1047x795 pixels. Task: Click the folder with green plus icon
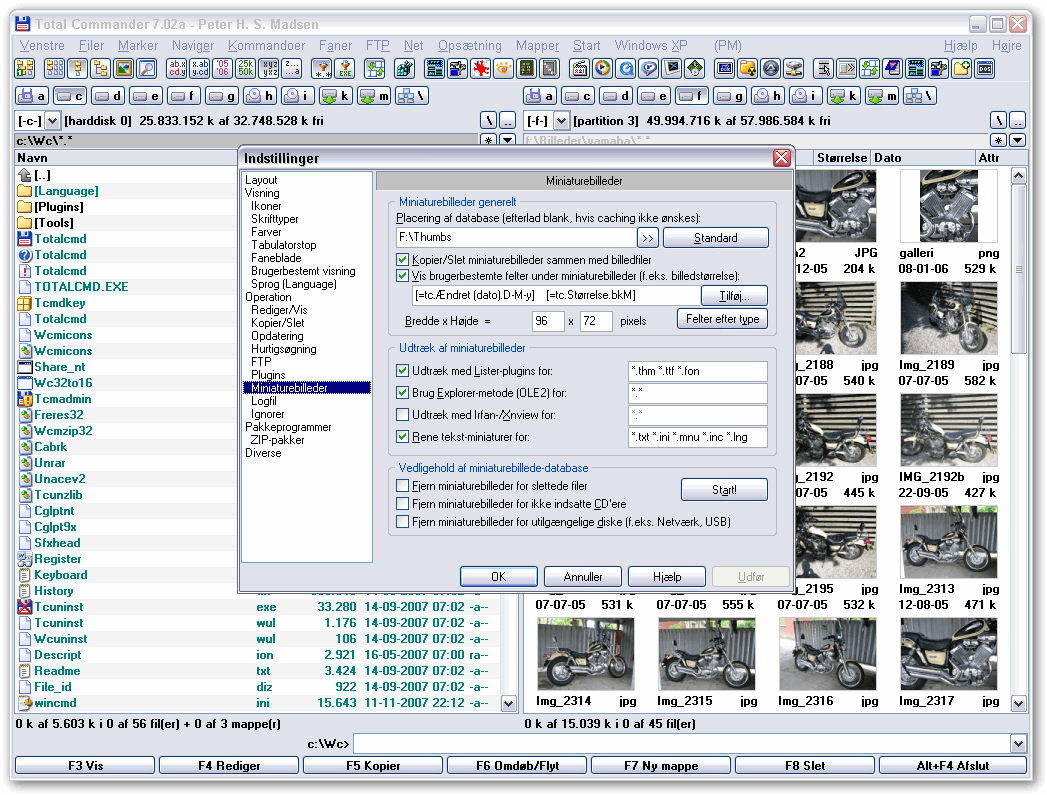click(962, 68)
